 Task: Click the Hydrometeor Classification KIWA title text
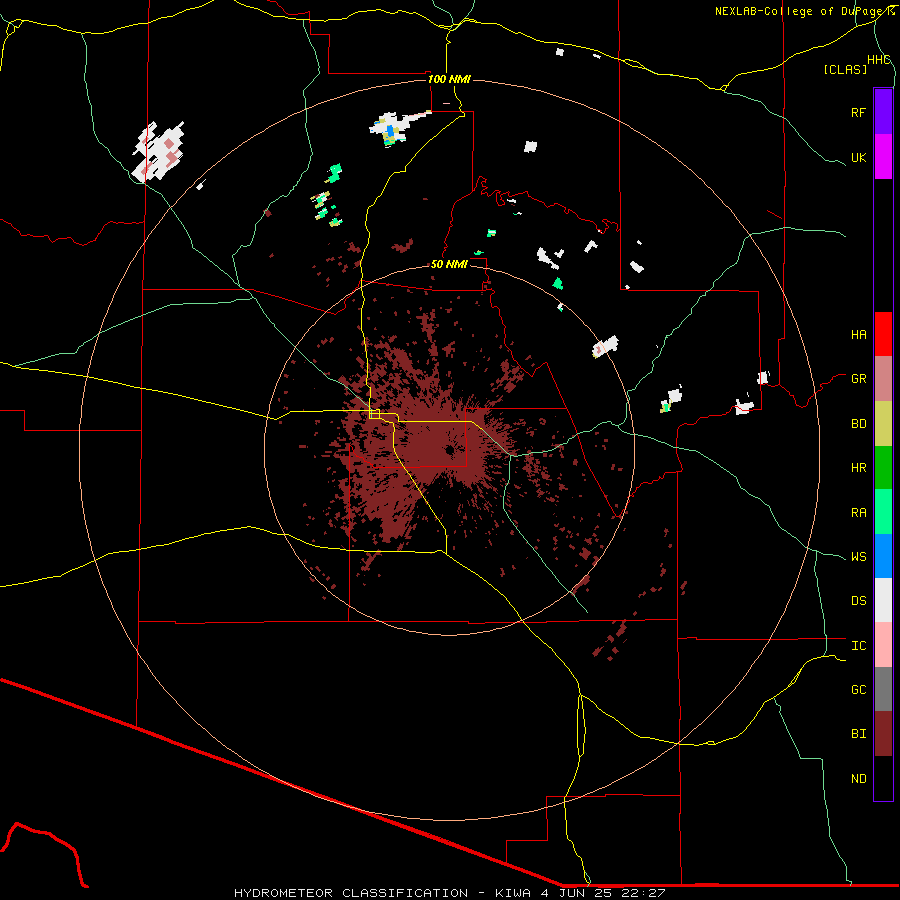tap(449, 893)
